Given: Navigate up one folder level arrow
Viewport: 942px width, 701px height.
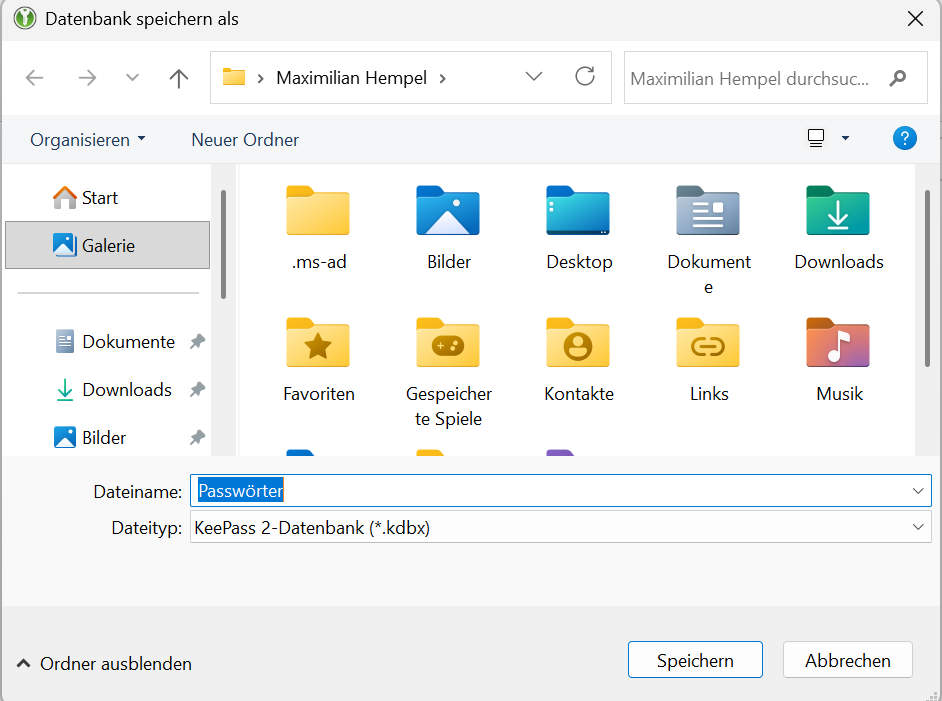Looking at the screenshot, I should 179,78.
